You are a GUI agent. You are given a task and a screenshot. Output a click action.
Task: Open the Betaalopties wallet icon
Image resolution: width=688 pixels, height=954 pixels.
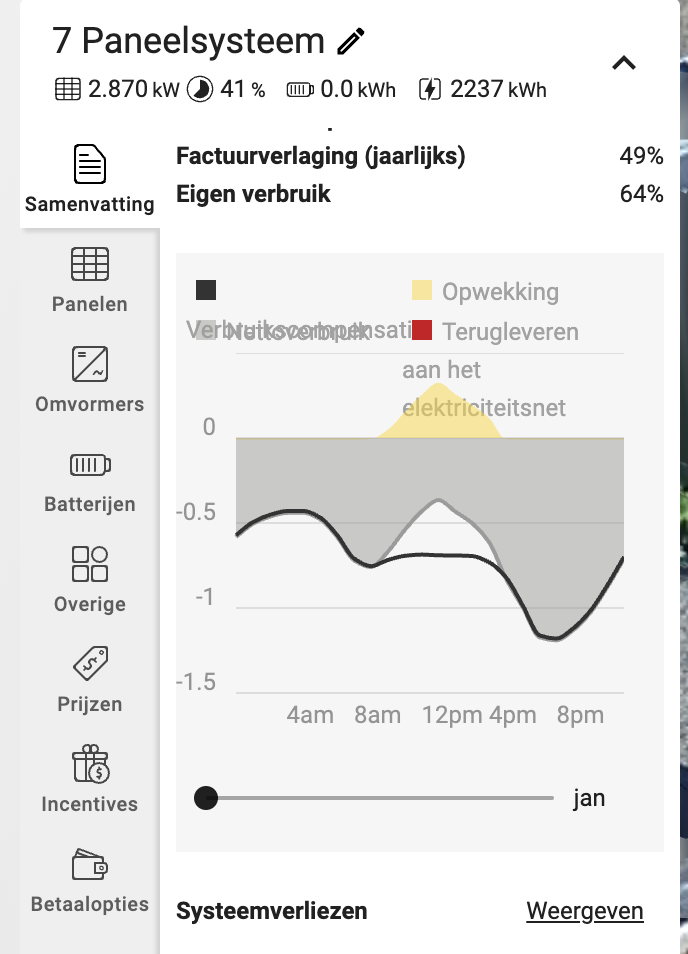click(90, 864)
